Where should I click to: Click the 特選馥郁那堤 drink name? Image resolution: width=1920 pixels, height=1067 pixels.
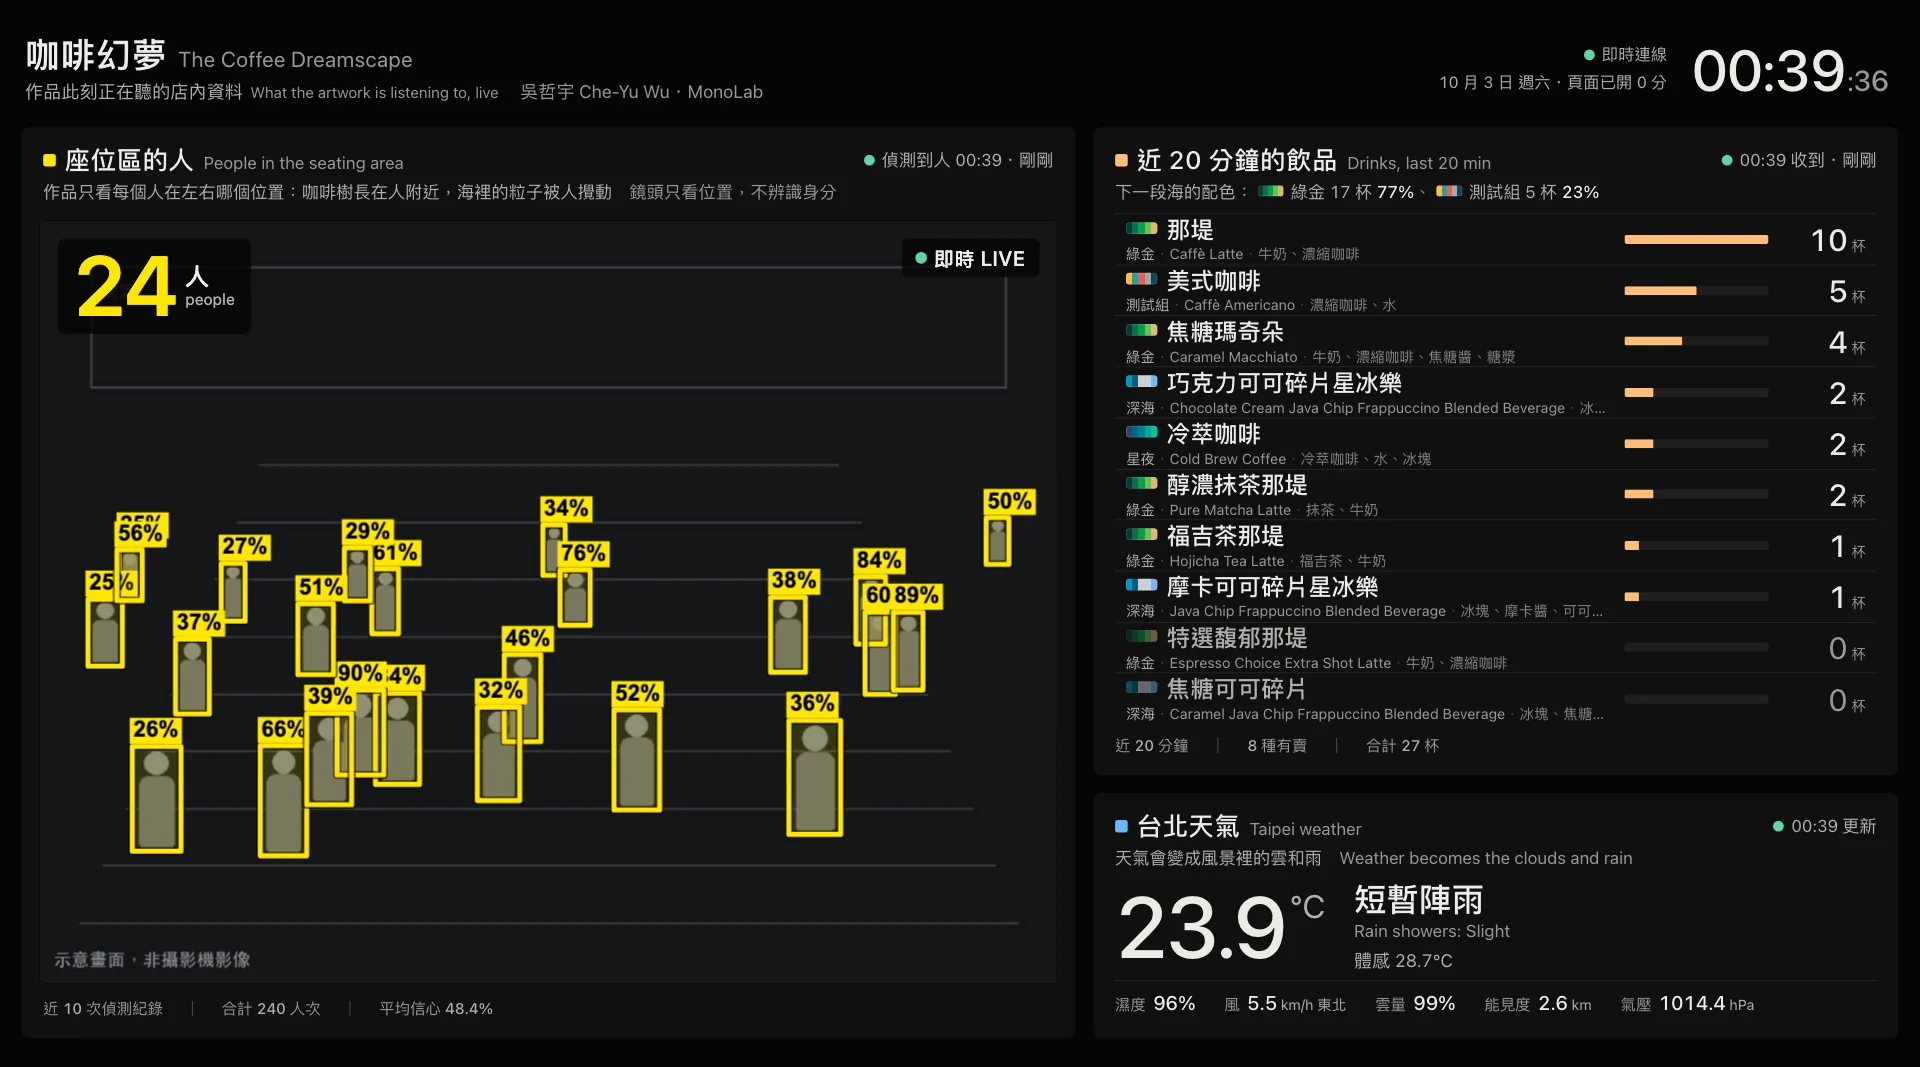pyautogui.click(x=1237, y=638)
